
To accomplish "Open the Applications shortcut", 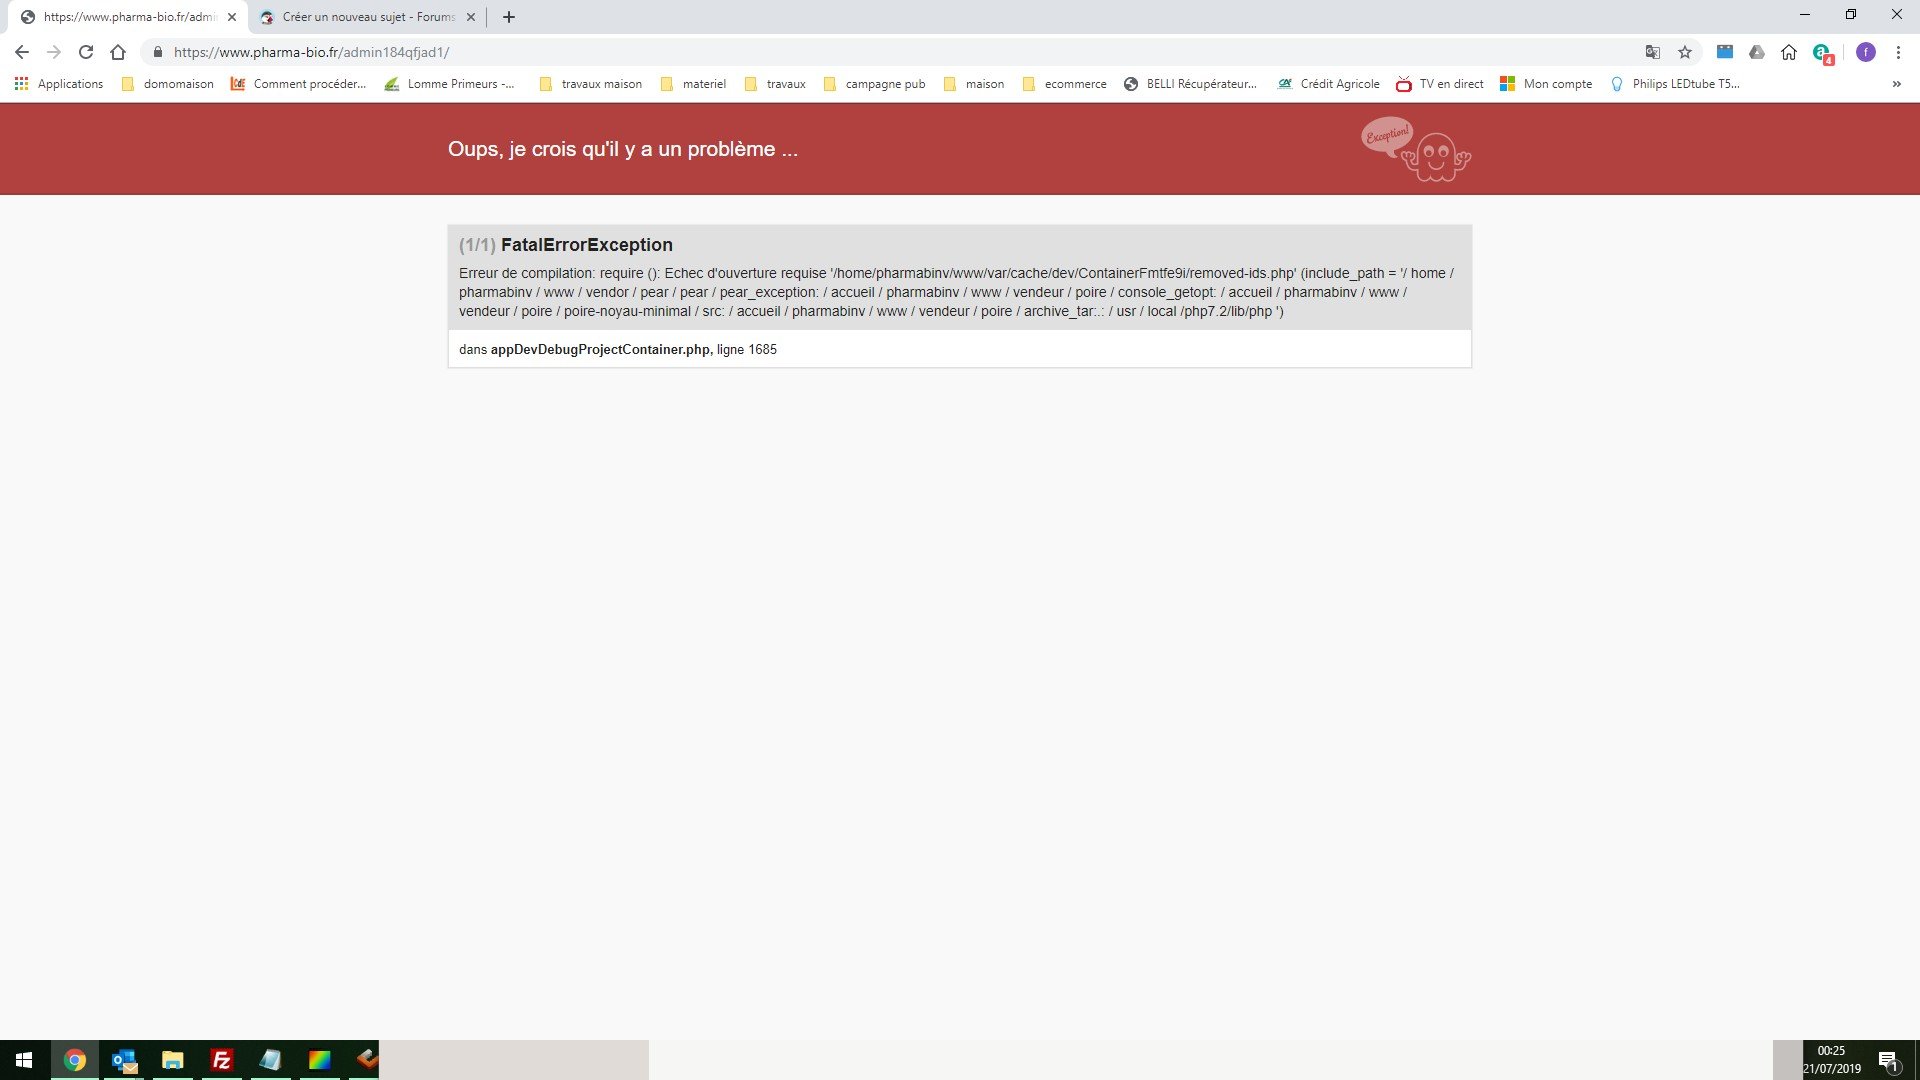I will 59,84.
